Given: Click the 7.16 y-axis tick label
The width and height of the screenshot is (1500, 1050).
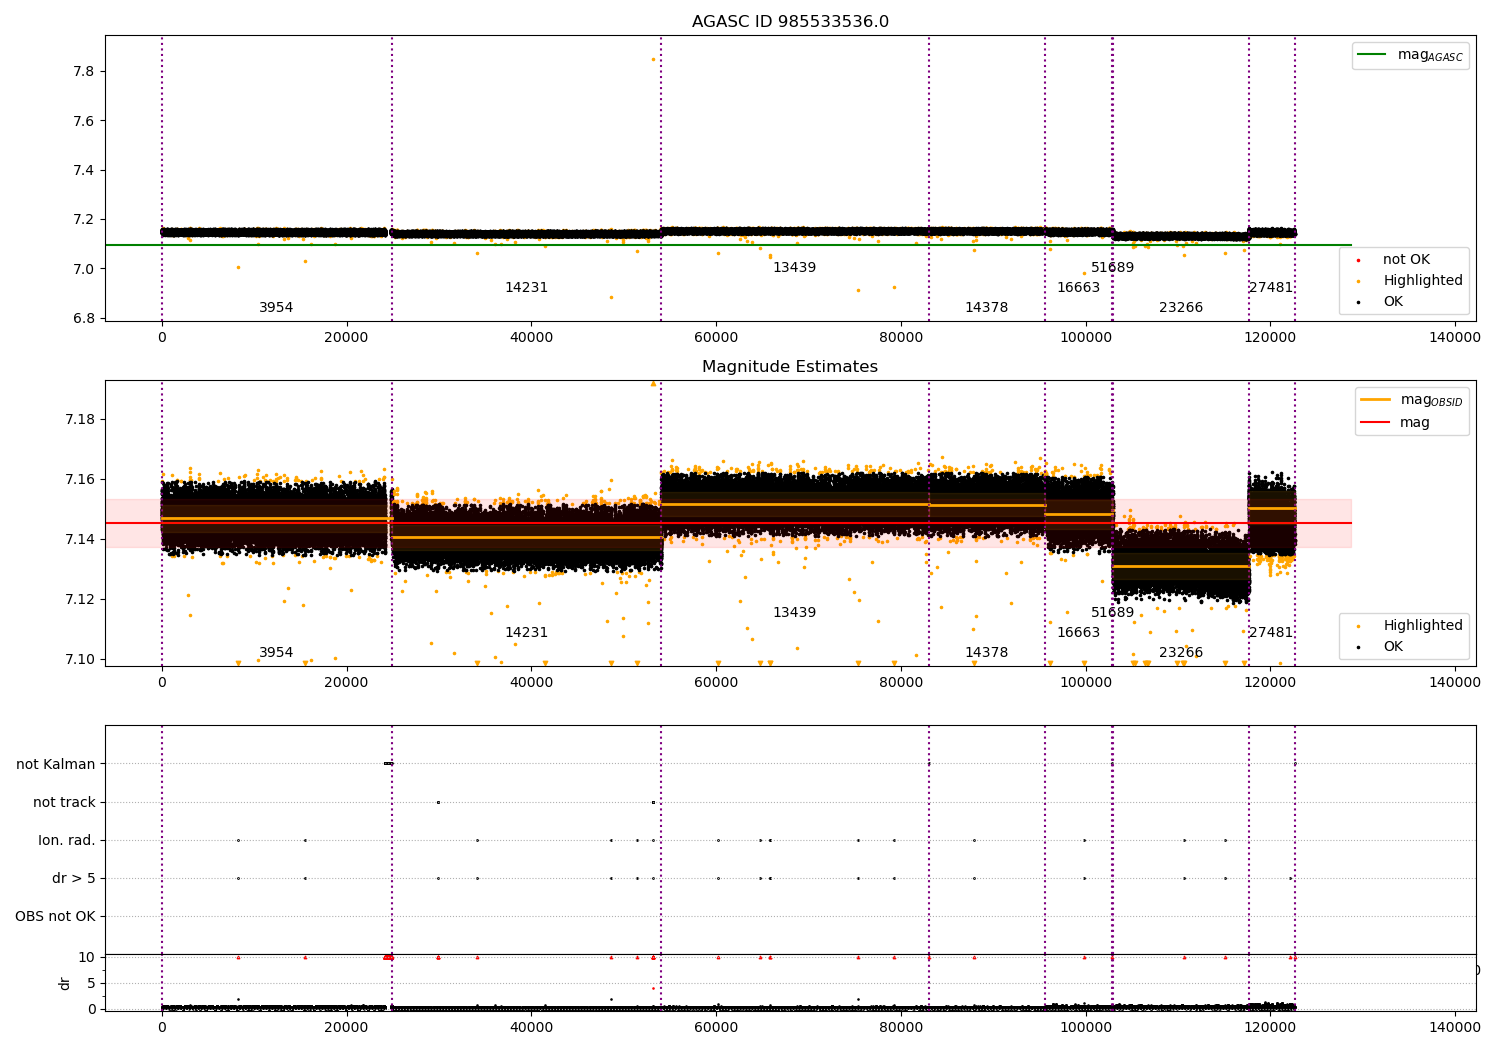Looking at the screenshot, I should (80, 480).
